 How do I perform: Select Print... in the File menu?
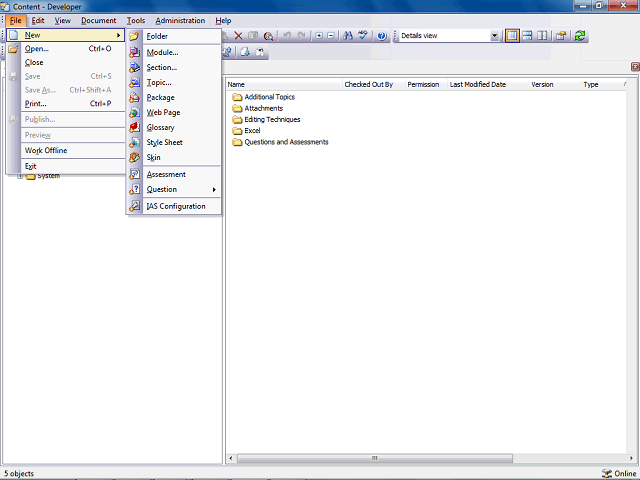pyautogui.click(x=66, y=104)
